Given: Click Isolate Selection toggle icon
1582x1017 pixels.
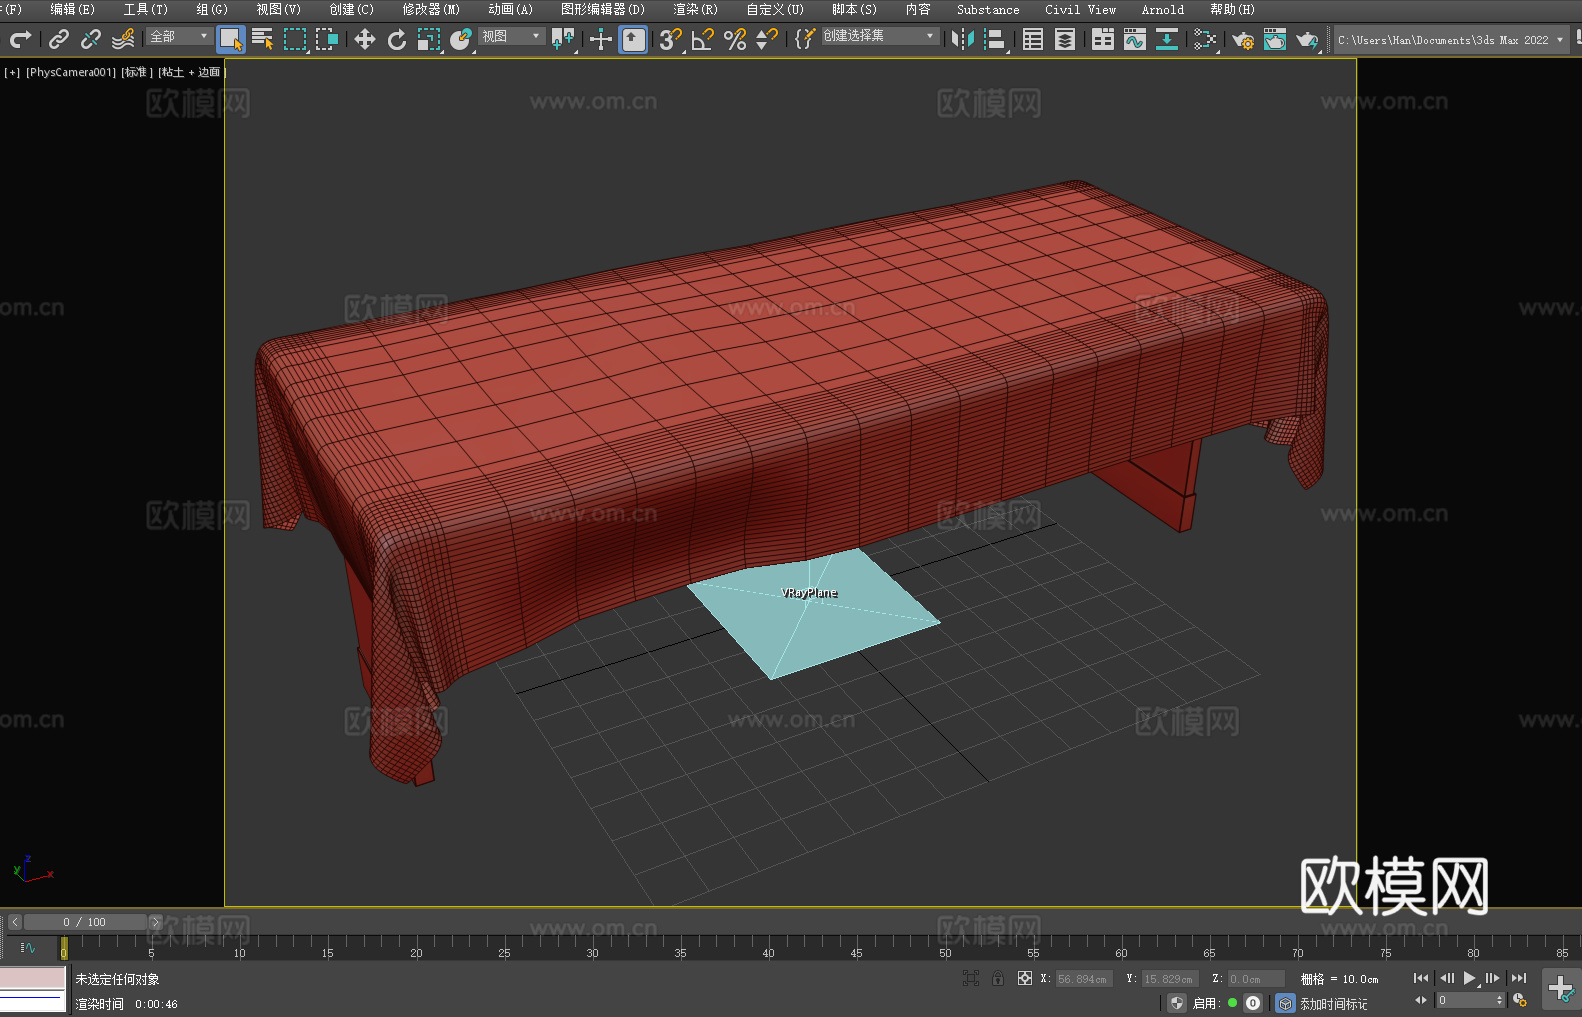Looking at the screenshot, I should coord(970,978).
